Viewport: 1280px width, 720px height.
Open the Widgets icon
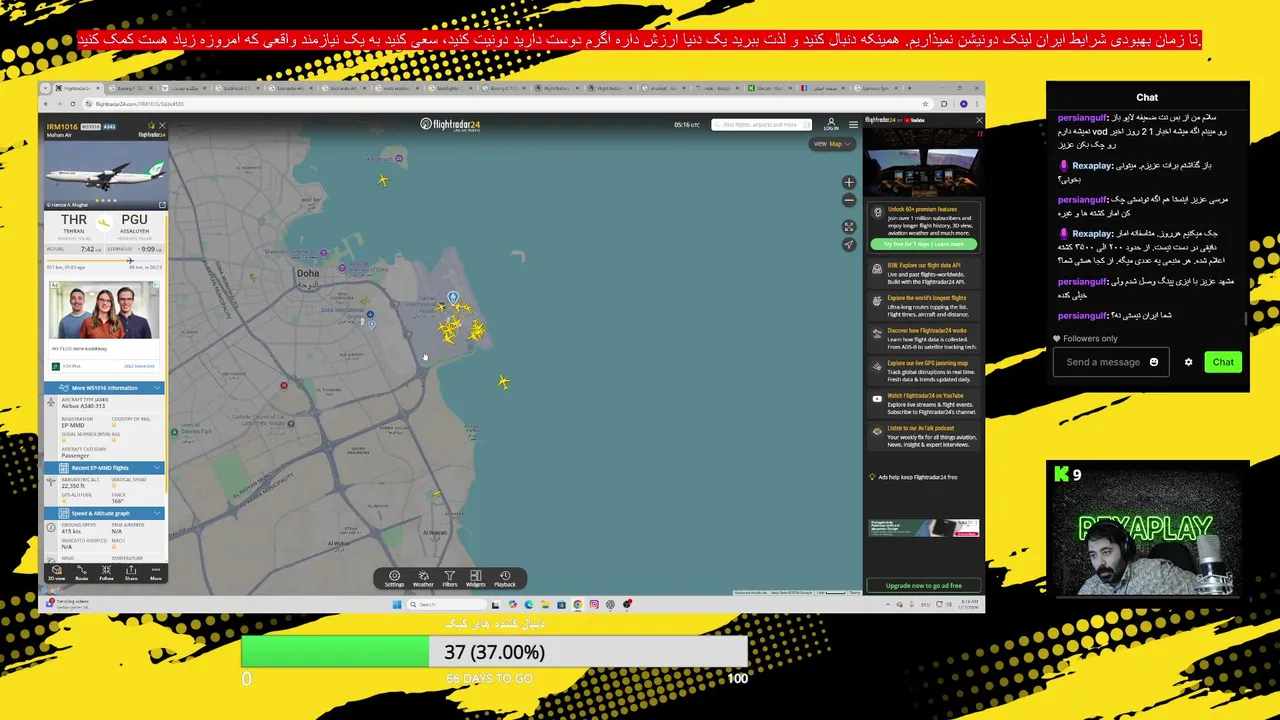click(x=476, y=579)
